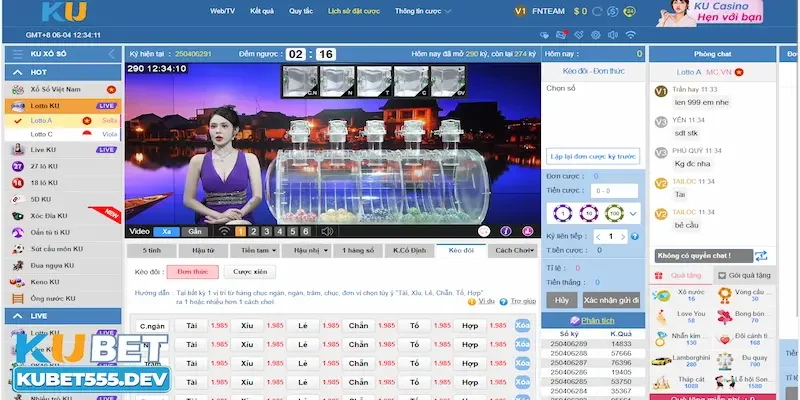Open the settings gear icon
The width and height of the screenshot is (800, 400).
pos(595,35)
